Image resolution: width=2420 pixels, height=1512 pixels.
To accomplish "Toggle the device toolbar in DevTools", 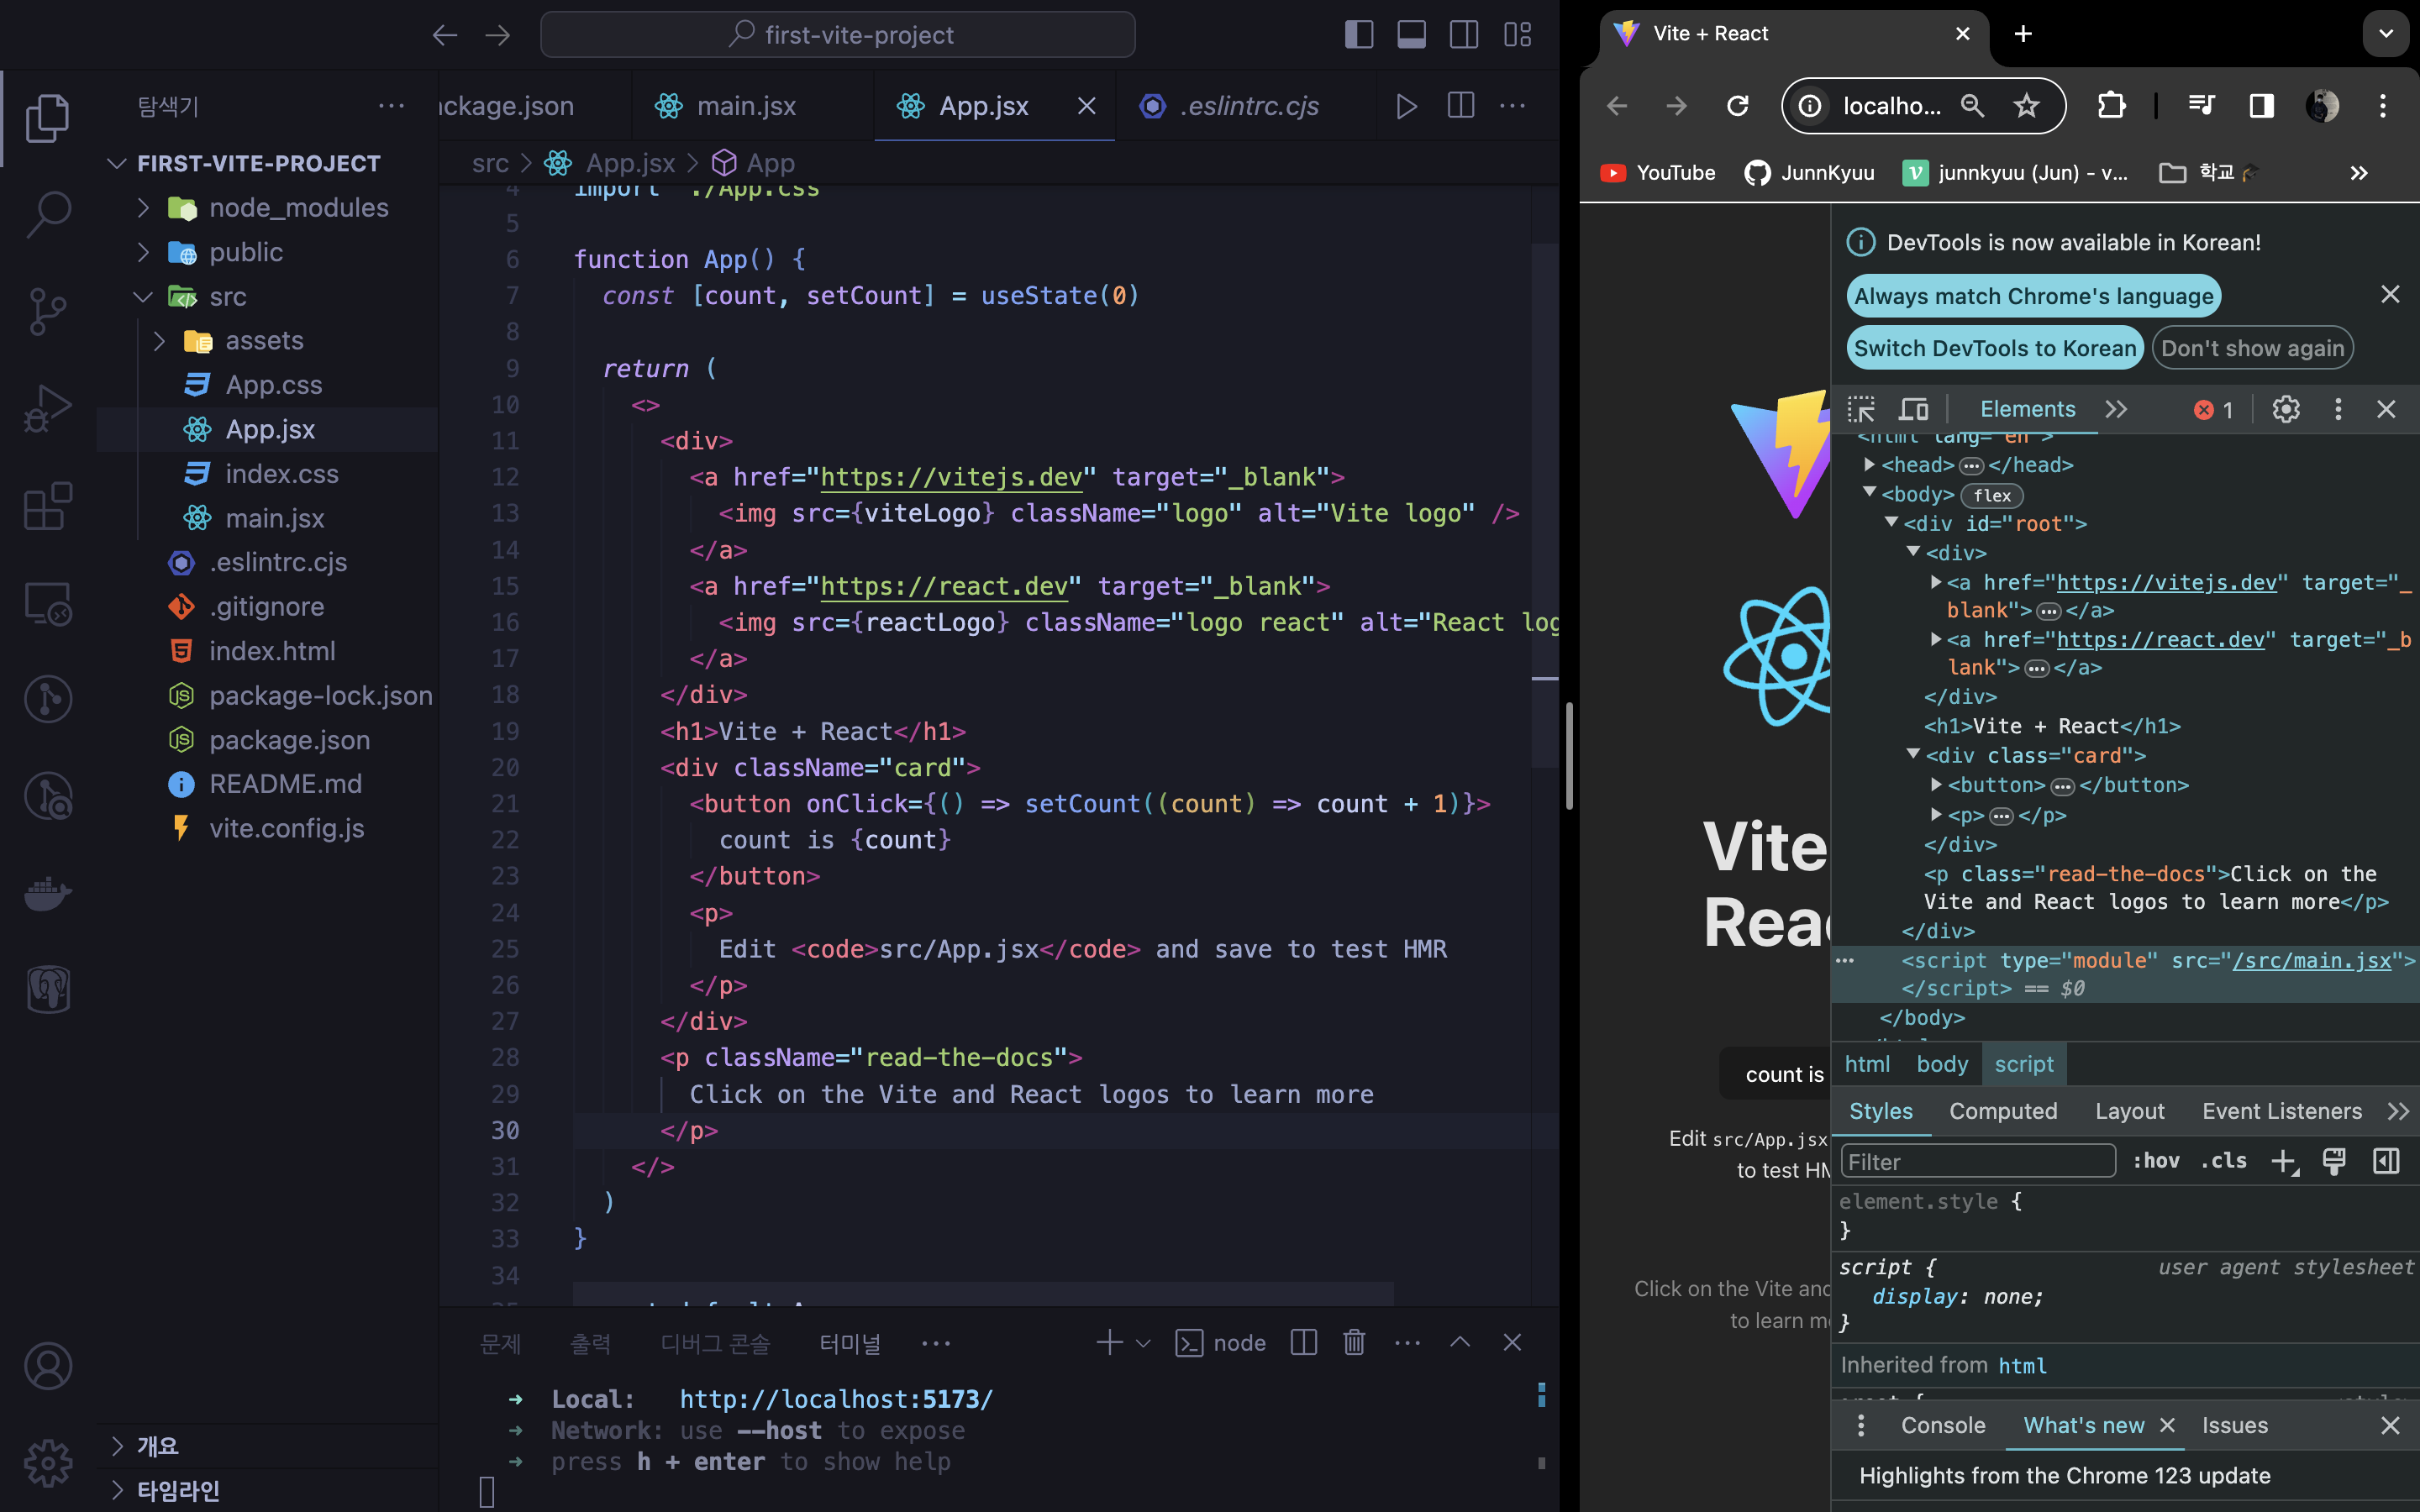I will pos(1913,409).
